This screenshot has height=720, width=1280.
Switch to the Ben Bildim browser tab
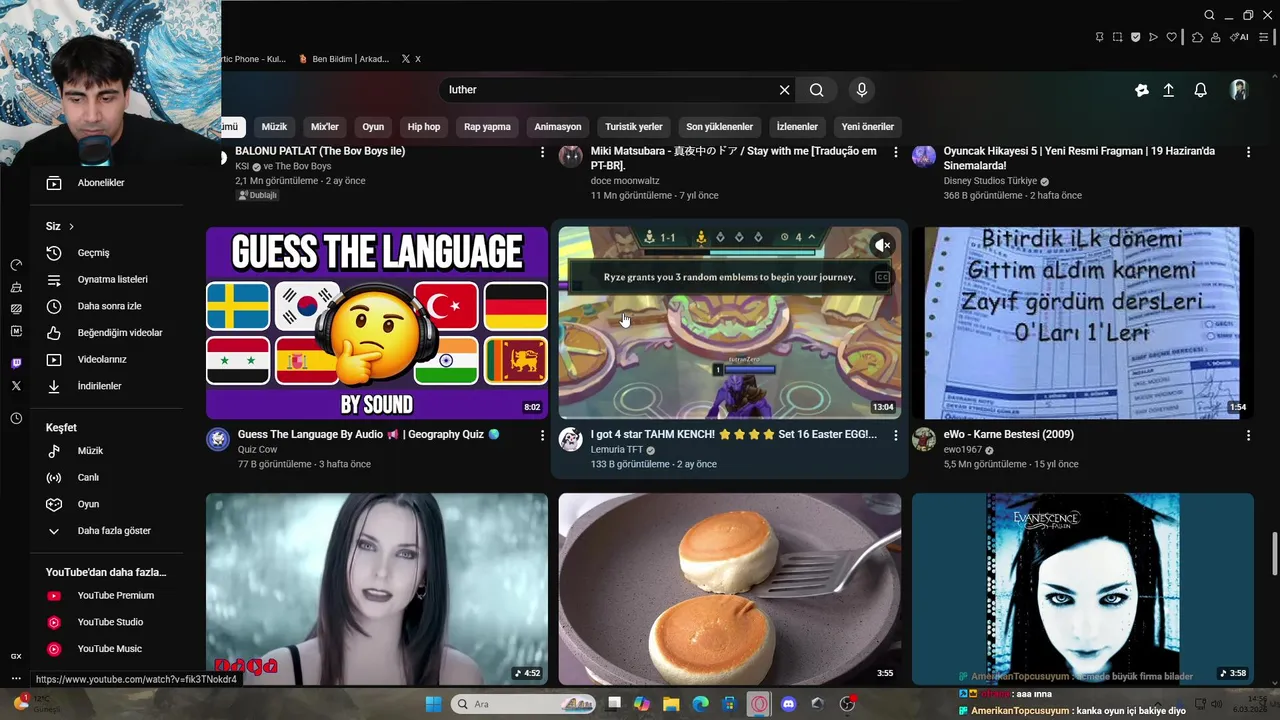click(344, 59)
